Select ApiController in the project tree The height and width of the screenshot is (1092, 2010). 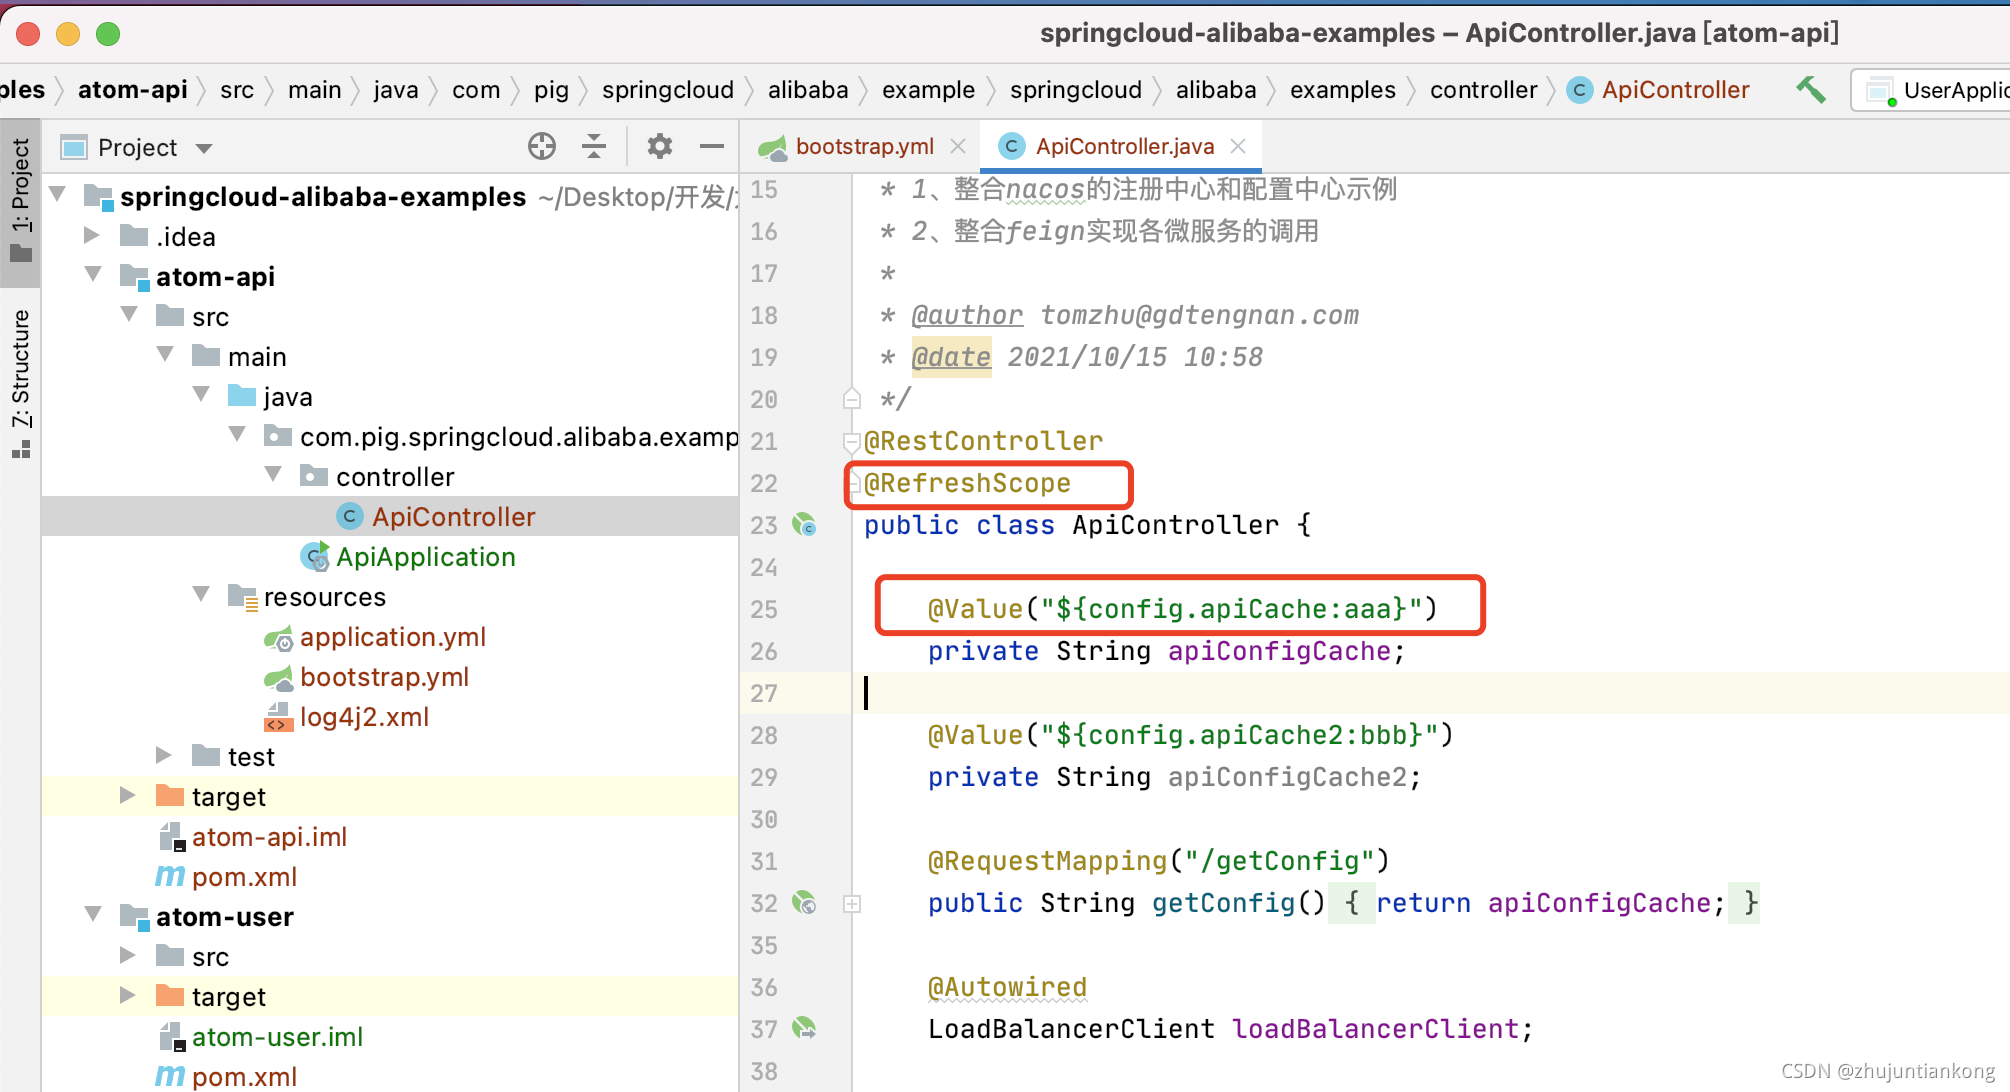pos(453,517)
